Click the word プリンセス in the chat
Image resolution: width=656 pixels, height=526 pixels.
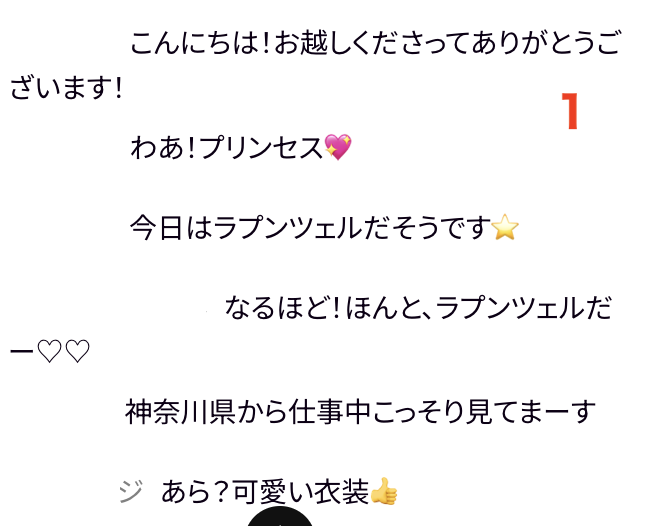(261, 147)
